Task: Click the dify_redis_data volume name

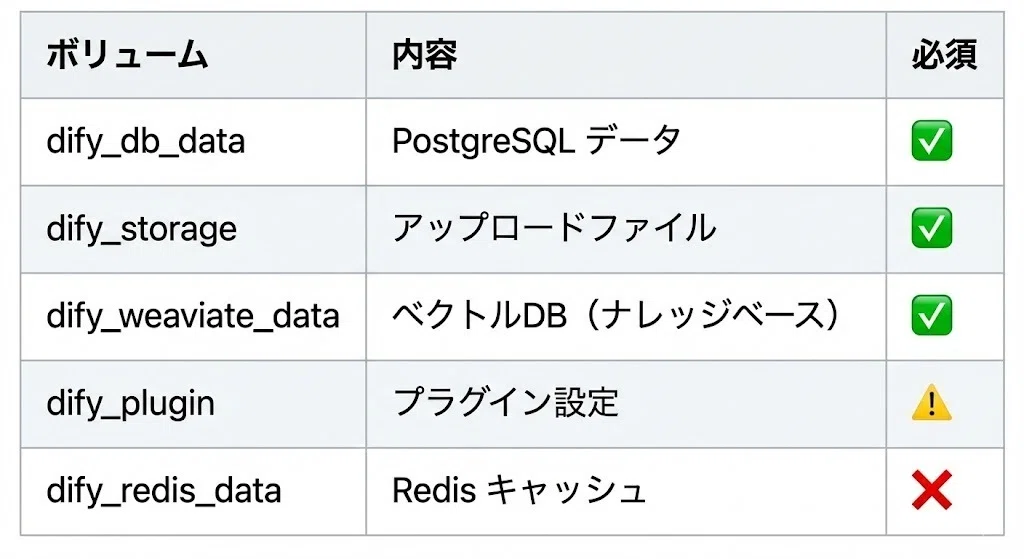Action: click(164, 490)
